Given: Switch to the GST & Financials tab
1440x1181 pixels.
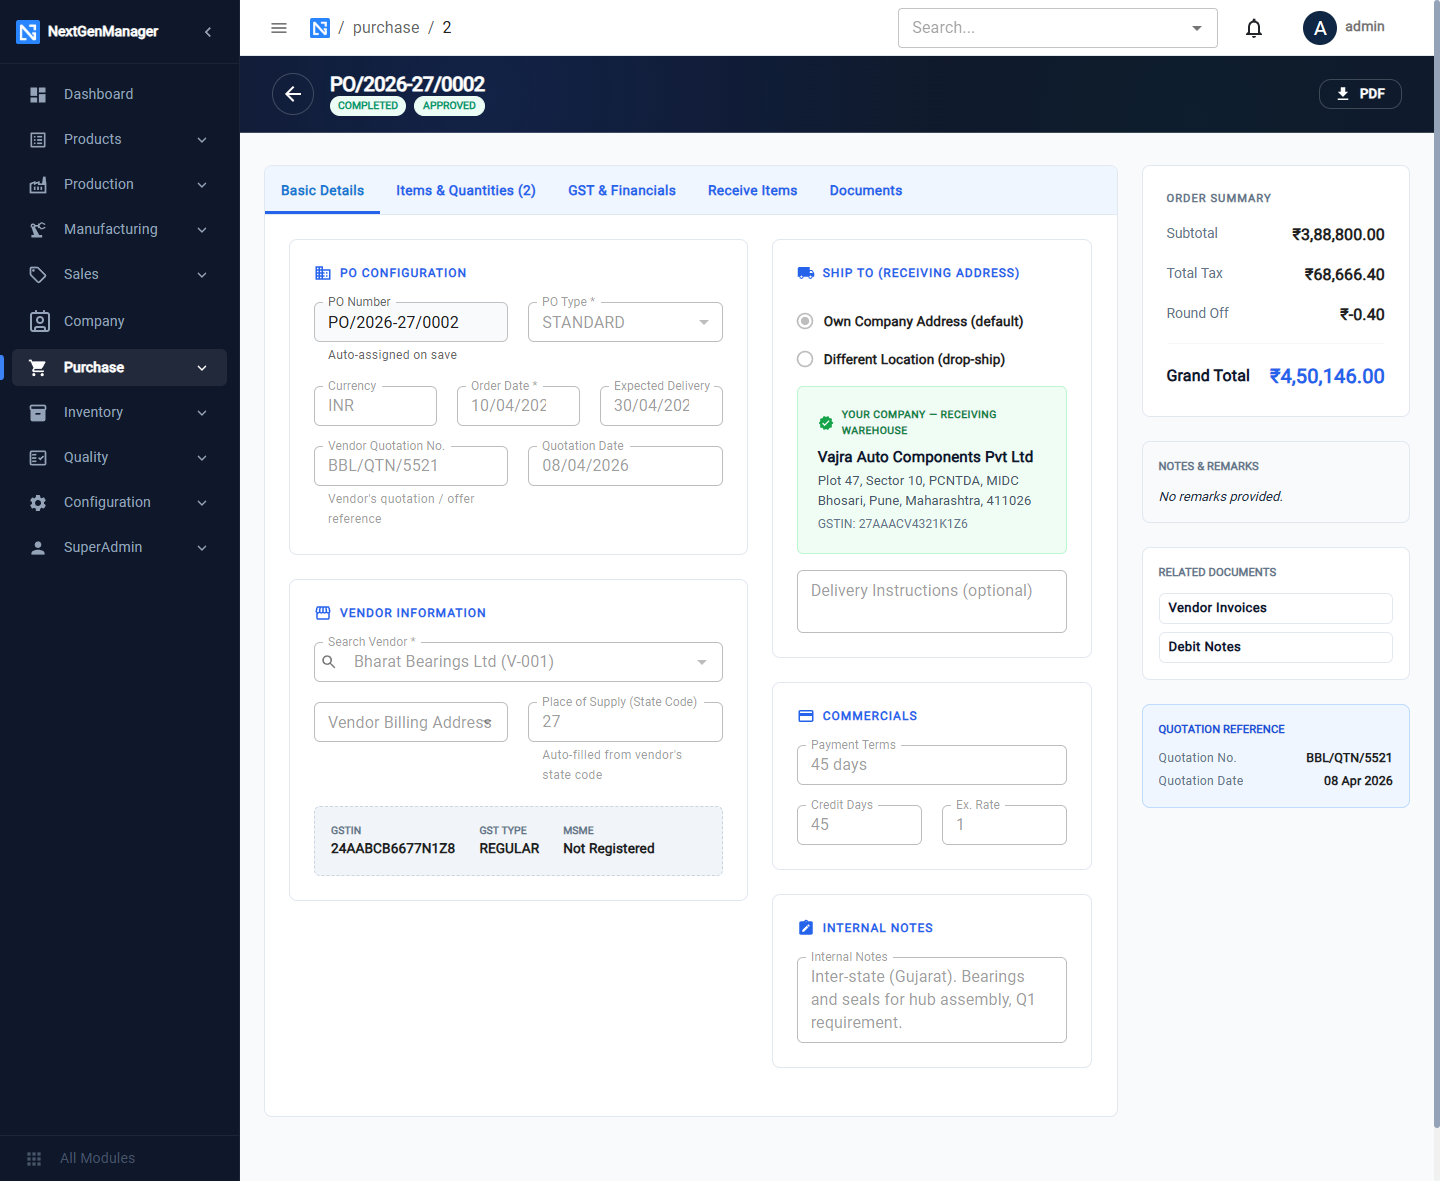Looking at the screenshot, I should tap(622, 190).
